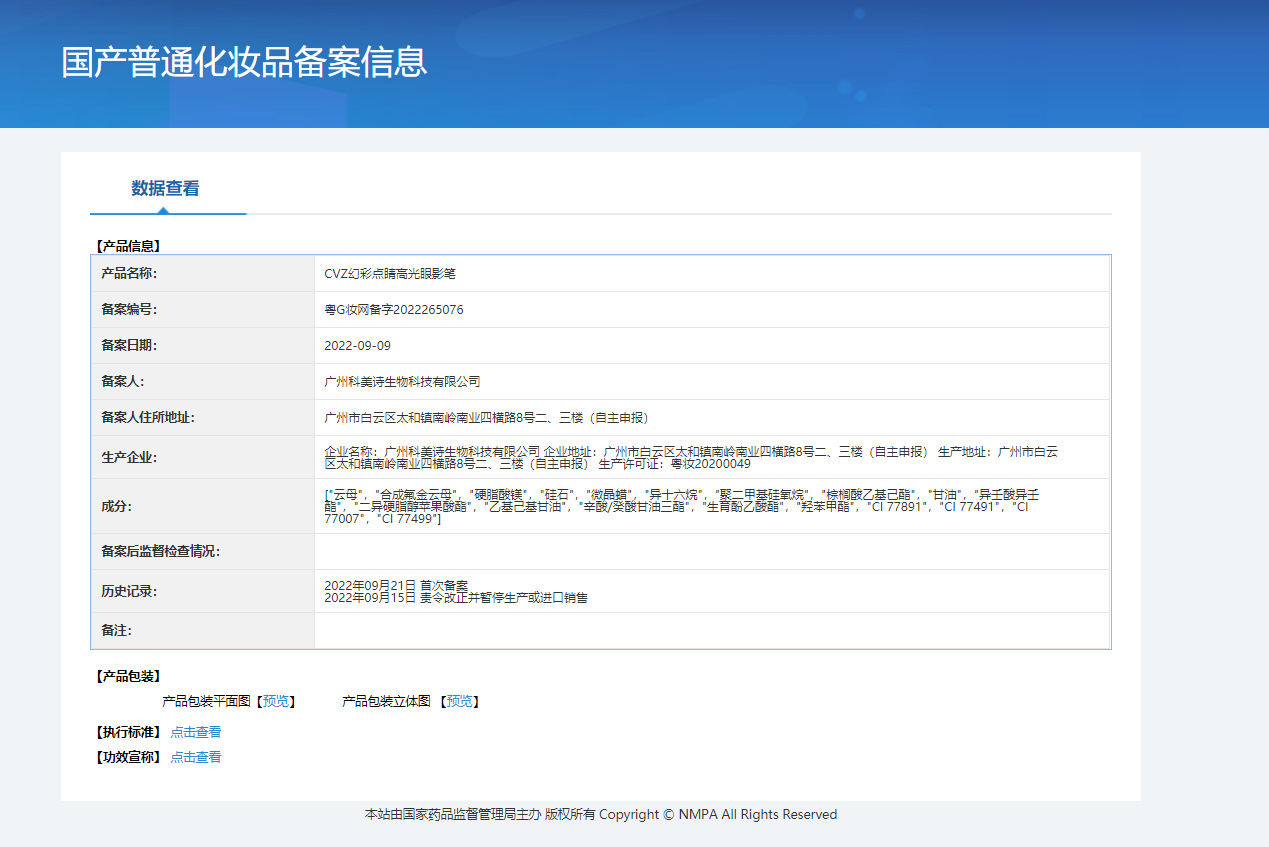The image size is (1269, 847).
Task: Click the 备案日期 row label
Action: coord(129,346)
